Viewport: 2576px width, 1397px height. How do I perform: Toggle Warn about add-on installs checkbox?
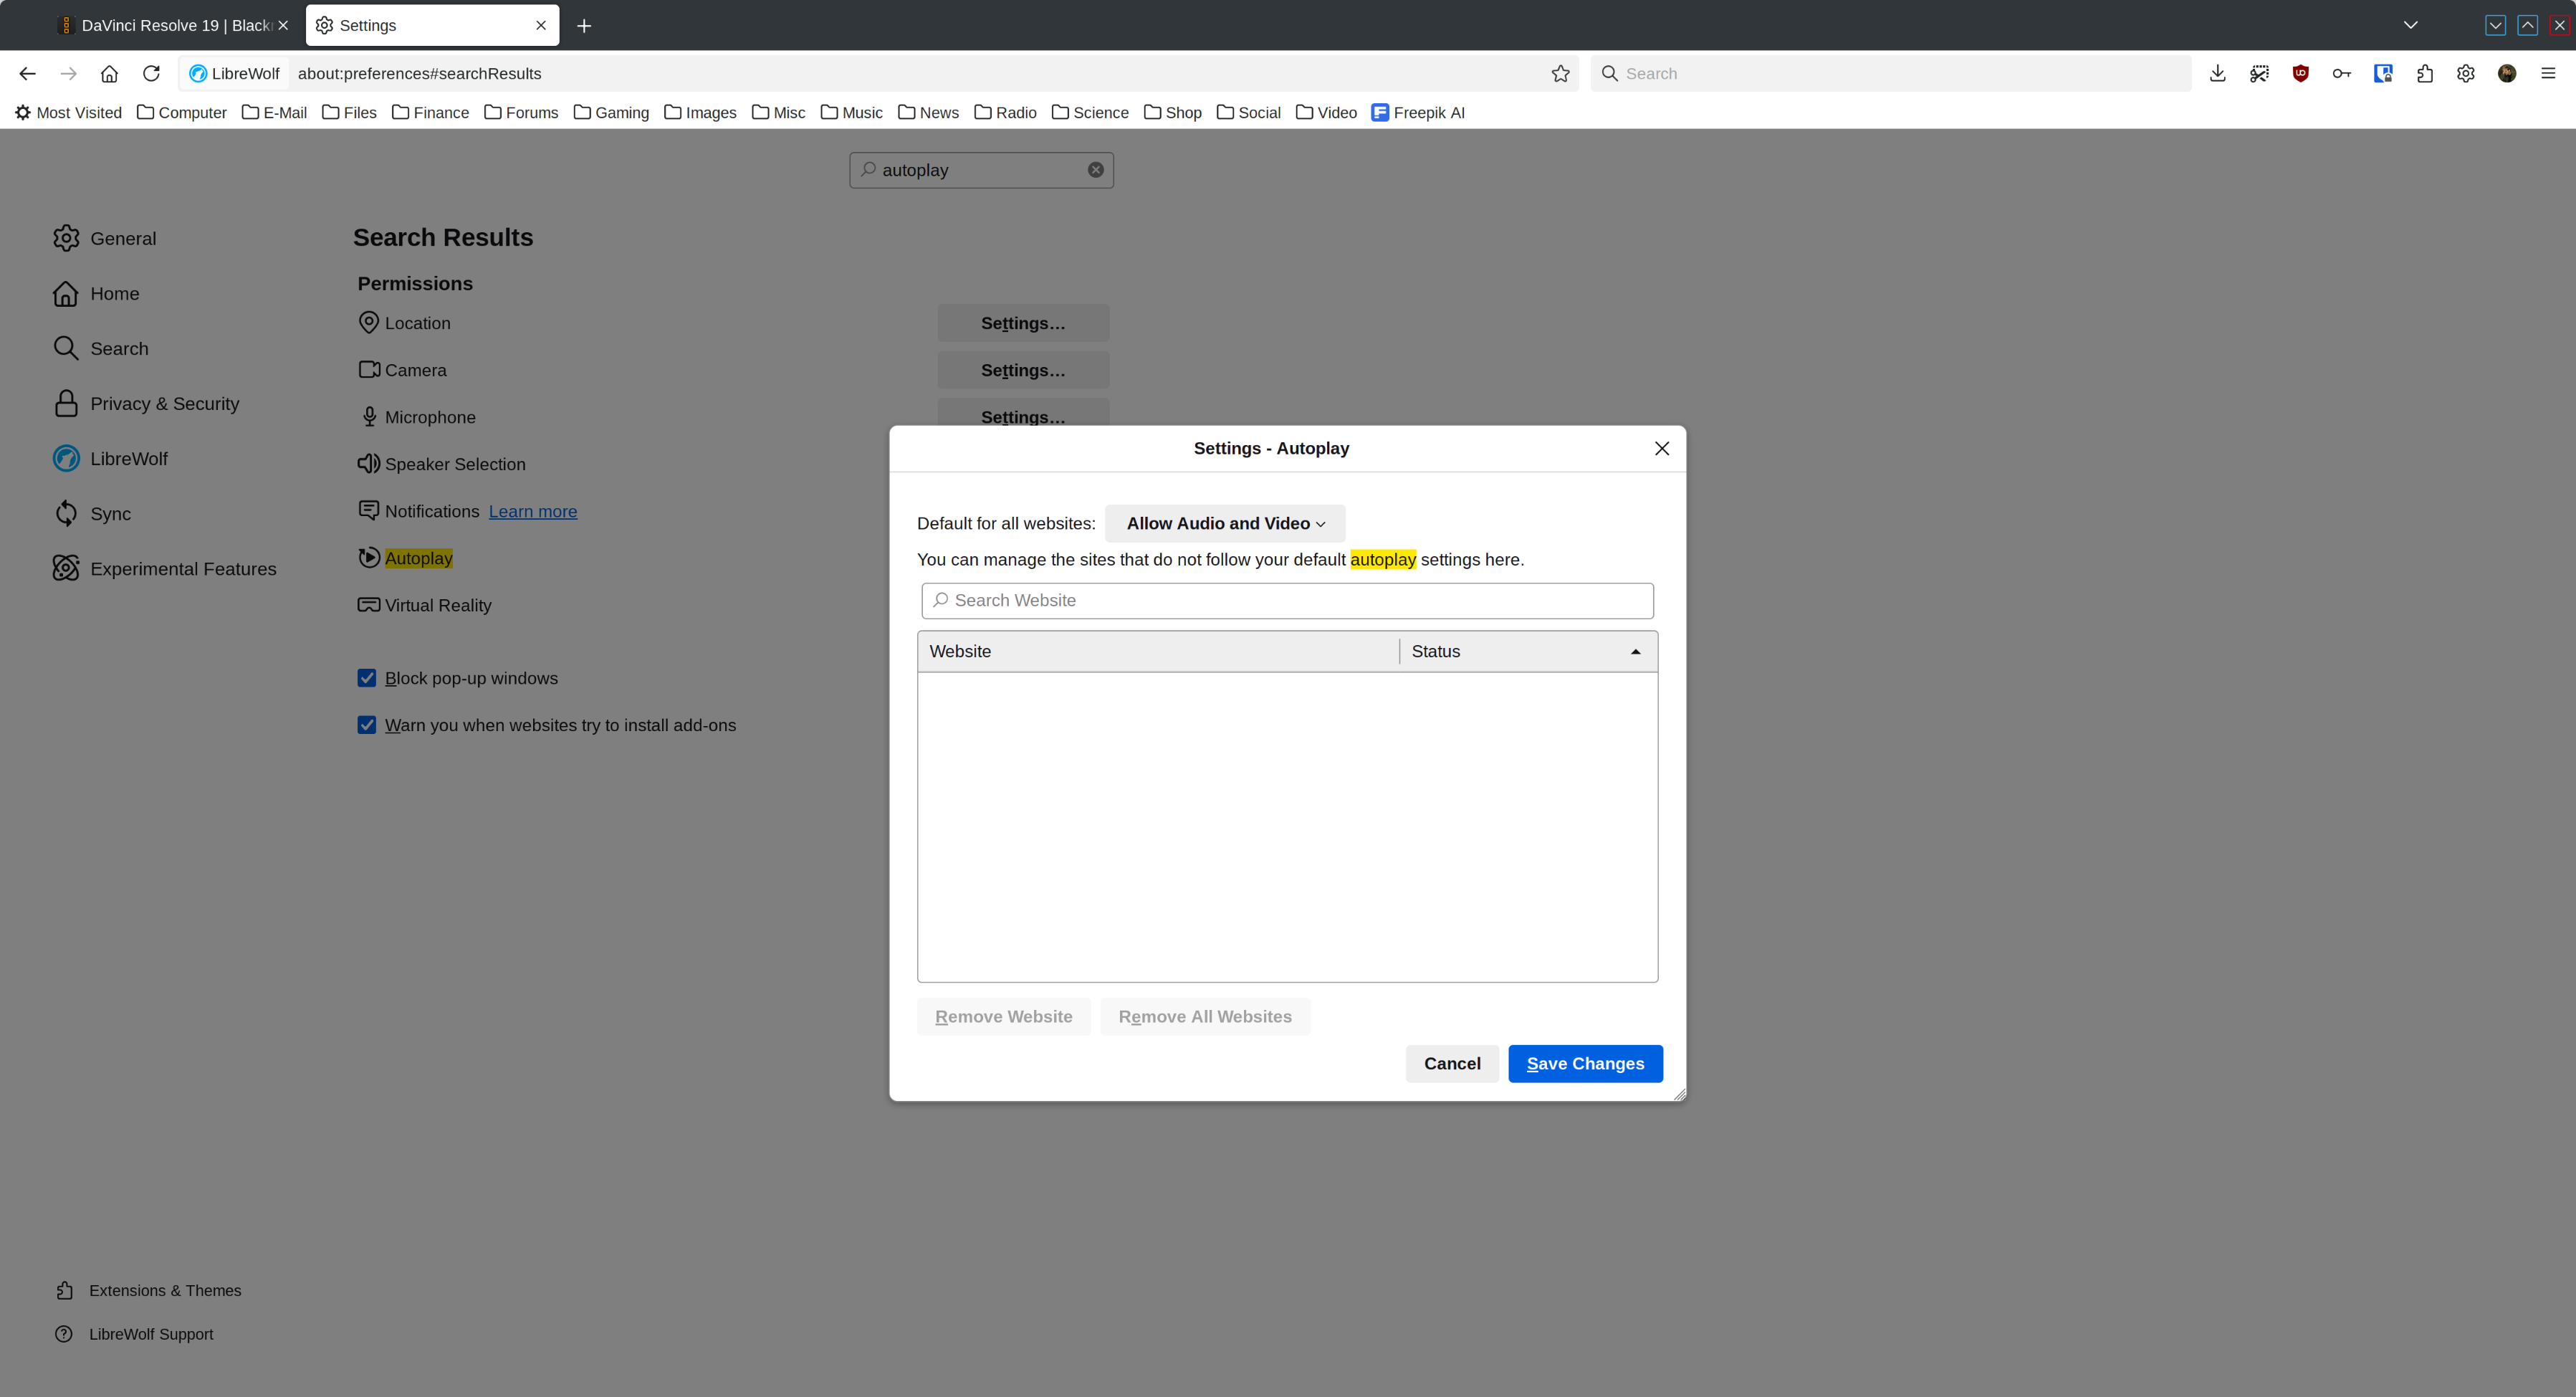coord(367,725)
